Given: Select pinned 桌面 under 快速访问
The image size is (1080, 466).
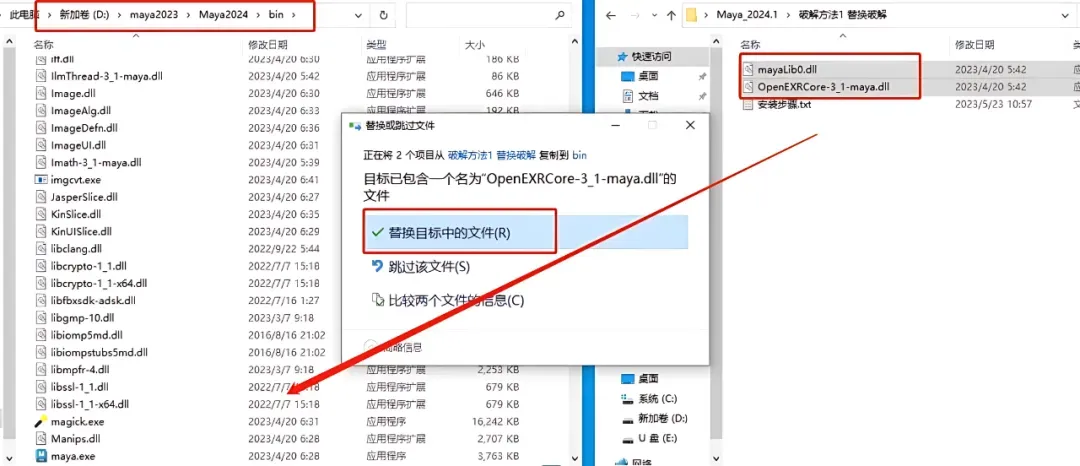Looking at the screenshot, I should [x=649, y=76].
